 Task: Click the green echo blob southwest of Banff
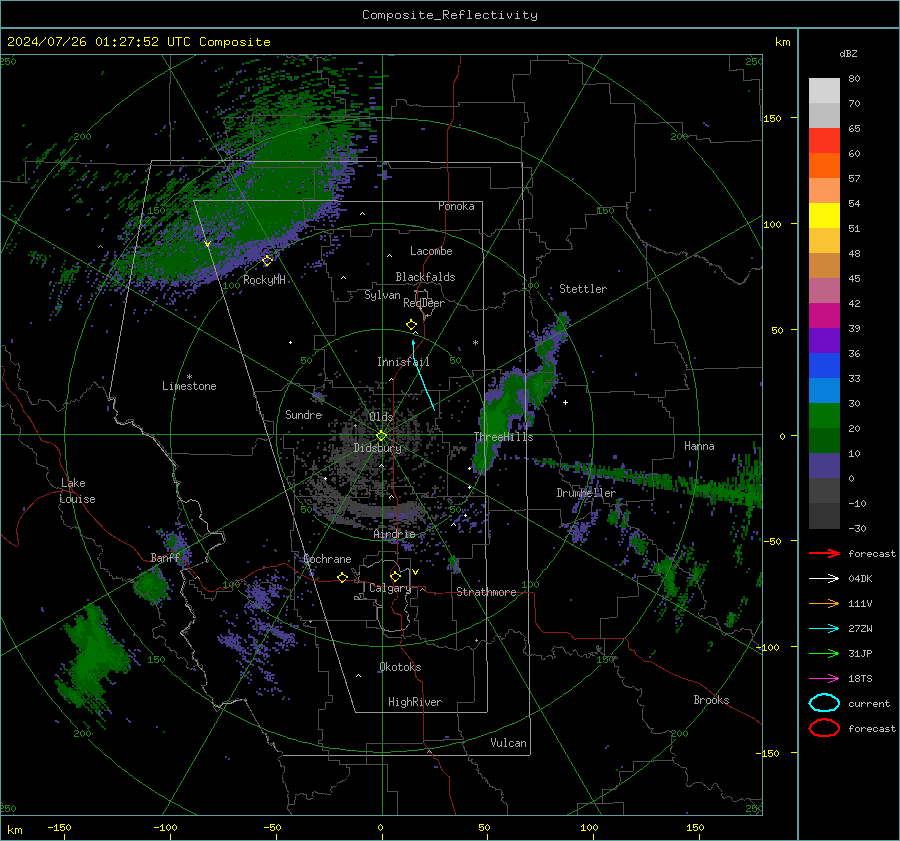pos(151,587)
